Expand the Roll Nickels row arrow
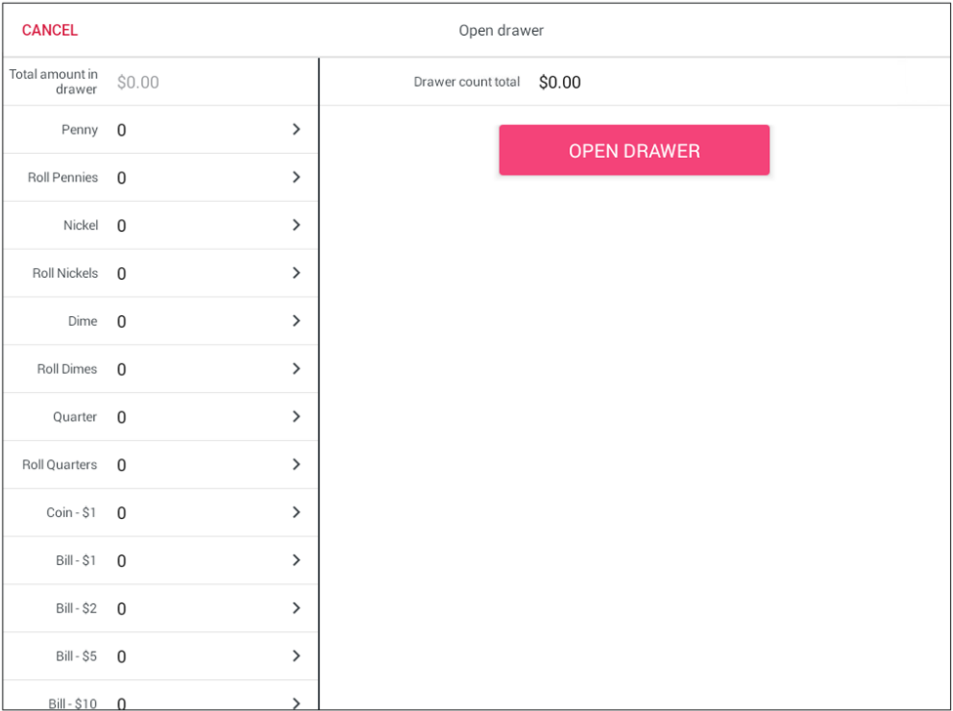 [x=296, y=273]
